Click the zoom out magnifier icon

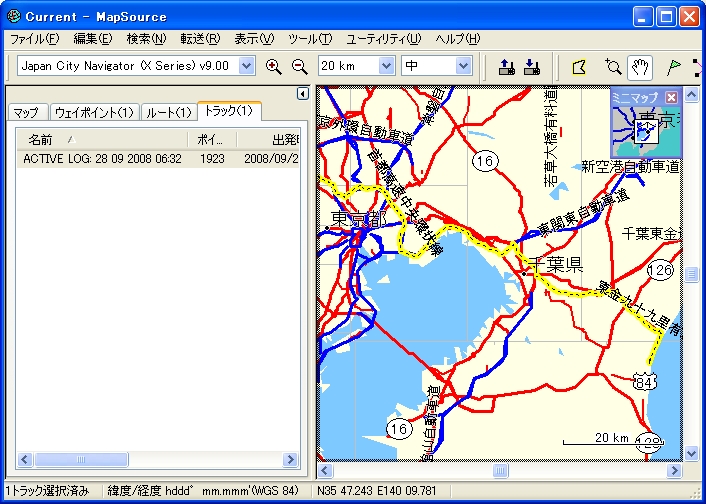[x=299, y=67]
